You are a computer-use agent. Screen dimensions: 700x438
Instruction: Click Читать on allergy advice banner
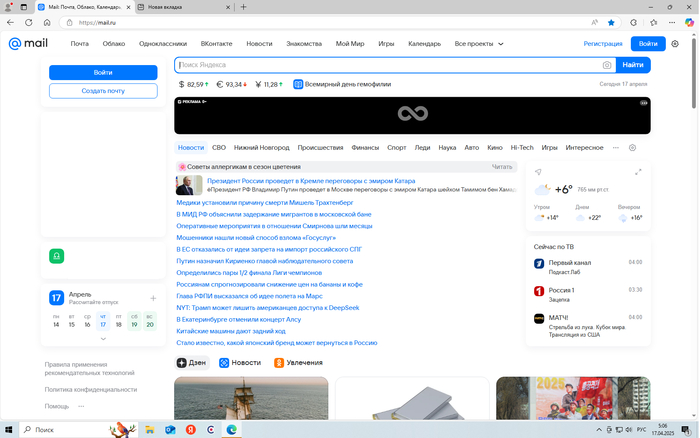pyautogui.click(x=502, y=167)
